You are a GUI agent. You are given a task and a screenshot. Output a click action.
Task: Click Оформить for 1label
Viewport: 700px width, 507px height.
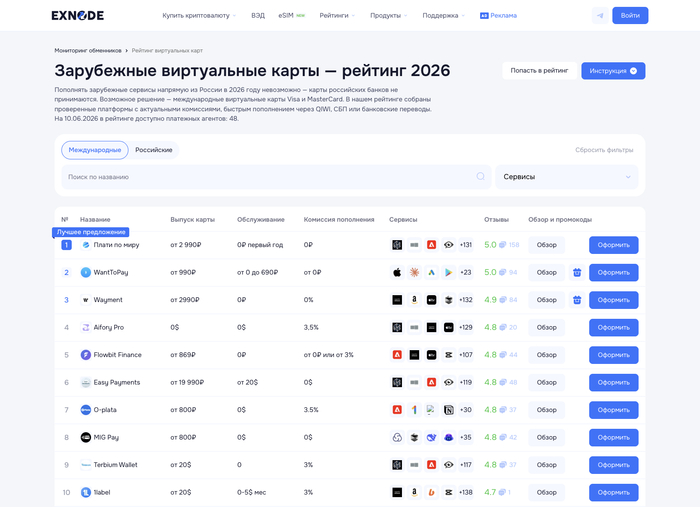click(613, 493)
